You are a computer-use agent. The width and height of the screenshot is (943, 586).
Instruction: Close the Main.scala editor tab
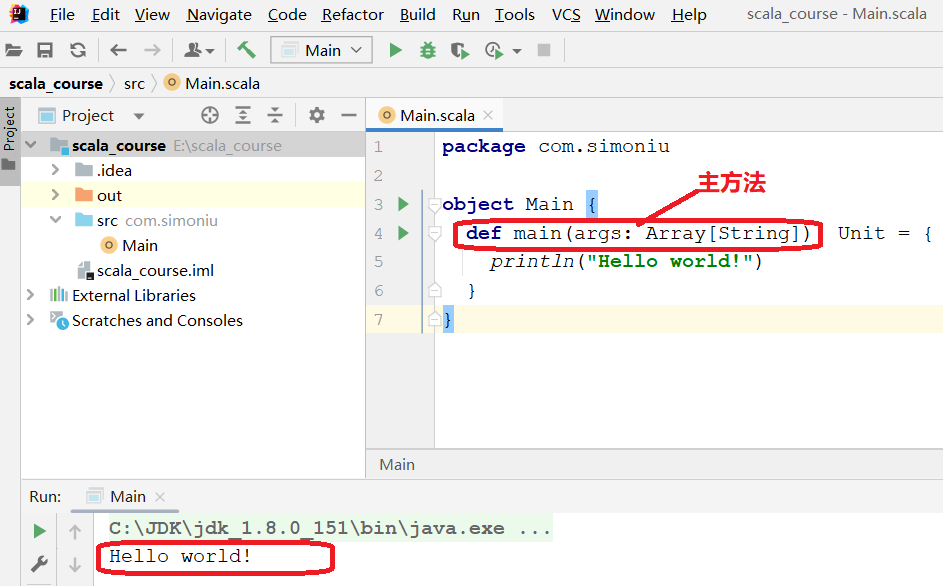(x=488, y=115)
